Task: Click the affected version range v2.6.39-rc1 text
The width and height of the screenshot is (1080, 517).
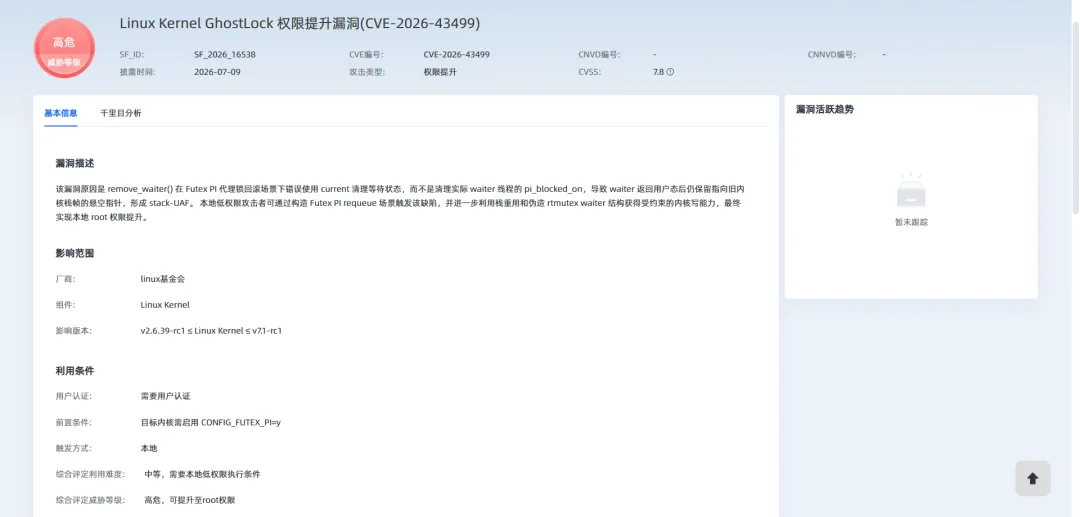Action: pos(211,330)
